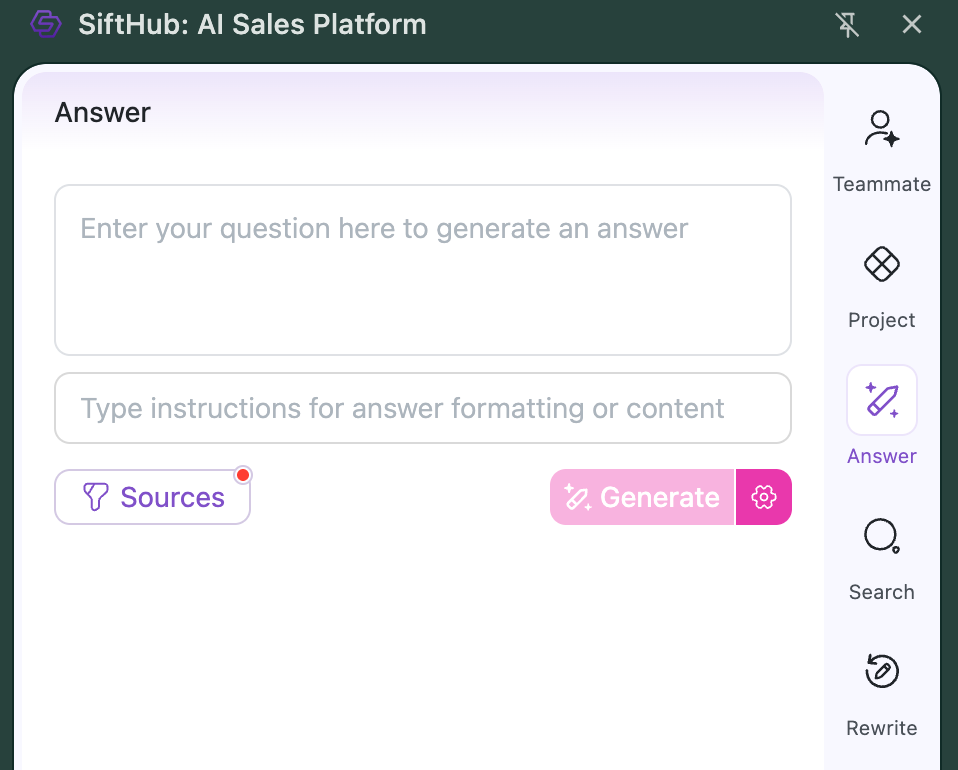Click the Answer magic wand sidebar icon

coord(881,400)
